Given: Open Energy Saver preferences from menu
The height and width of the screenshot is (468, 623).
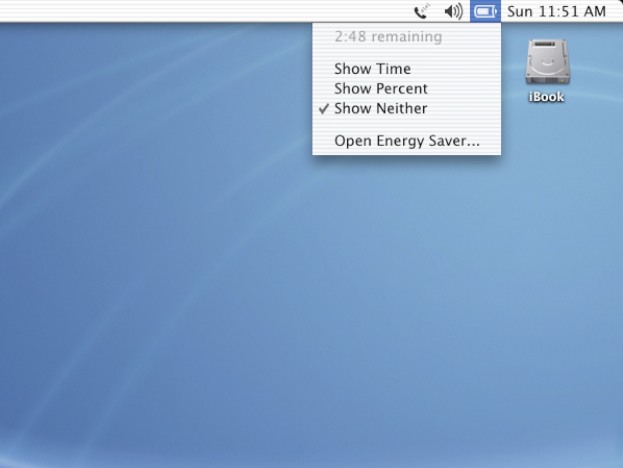Looking at the screenshot, I should pos(406,141).
